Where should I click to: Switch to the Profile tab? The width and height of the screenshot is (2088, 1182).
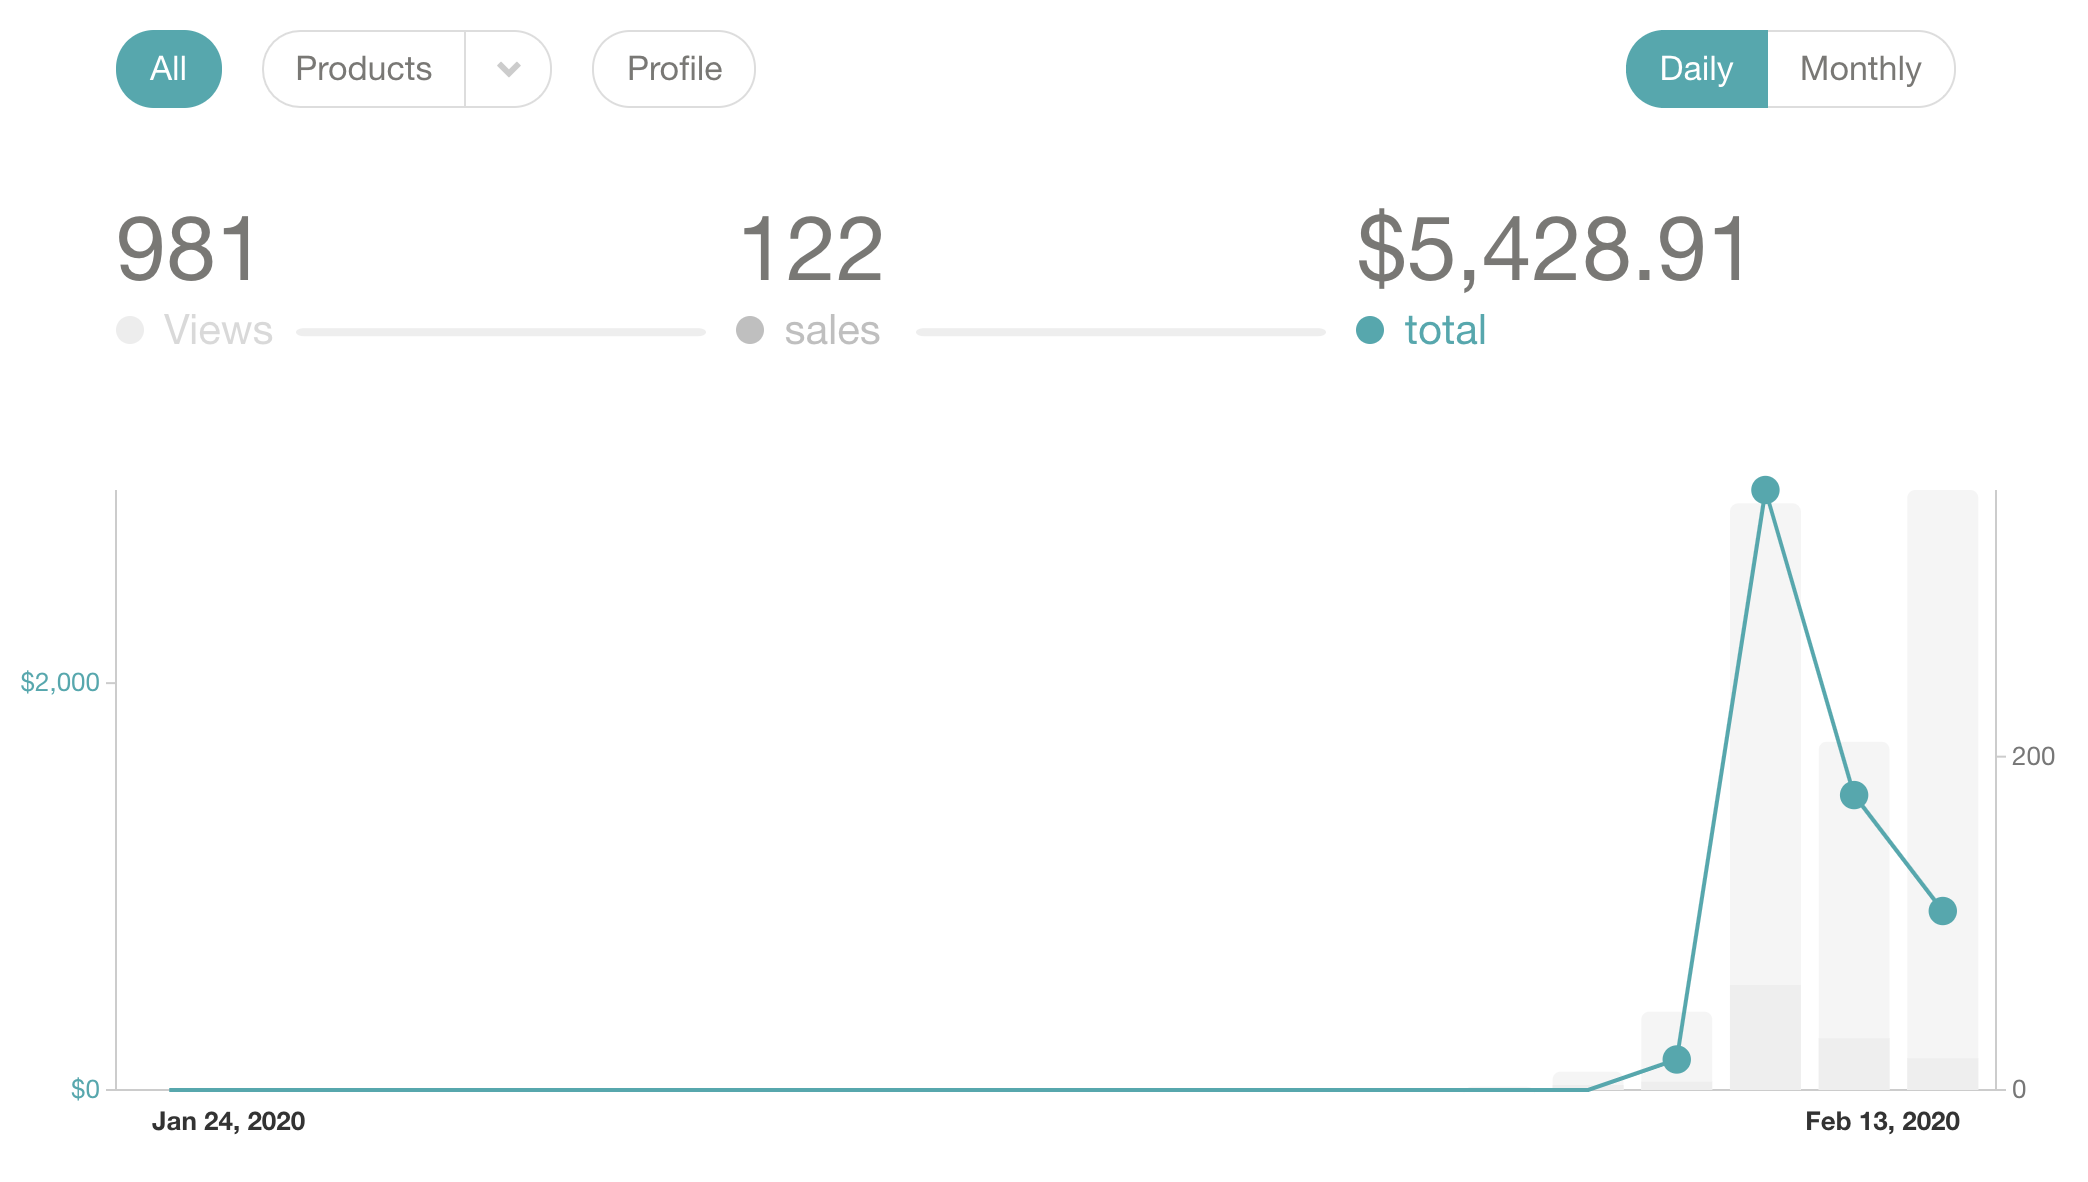point(673,69)
